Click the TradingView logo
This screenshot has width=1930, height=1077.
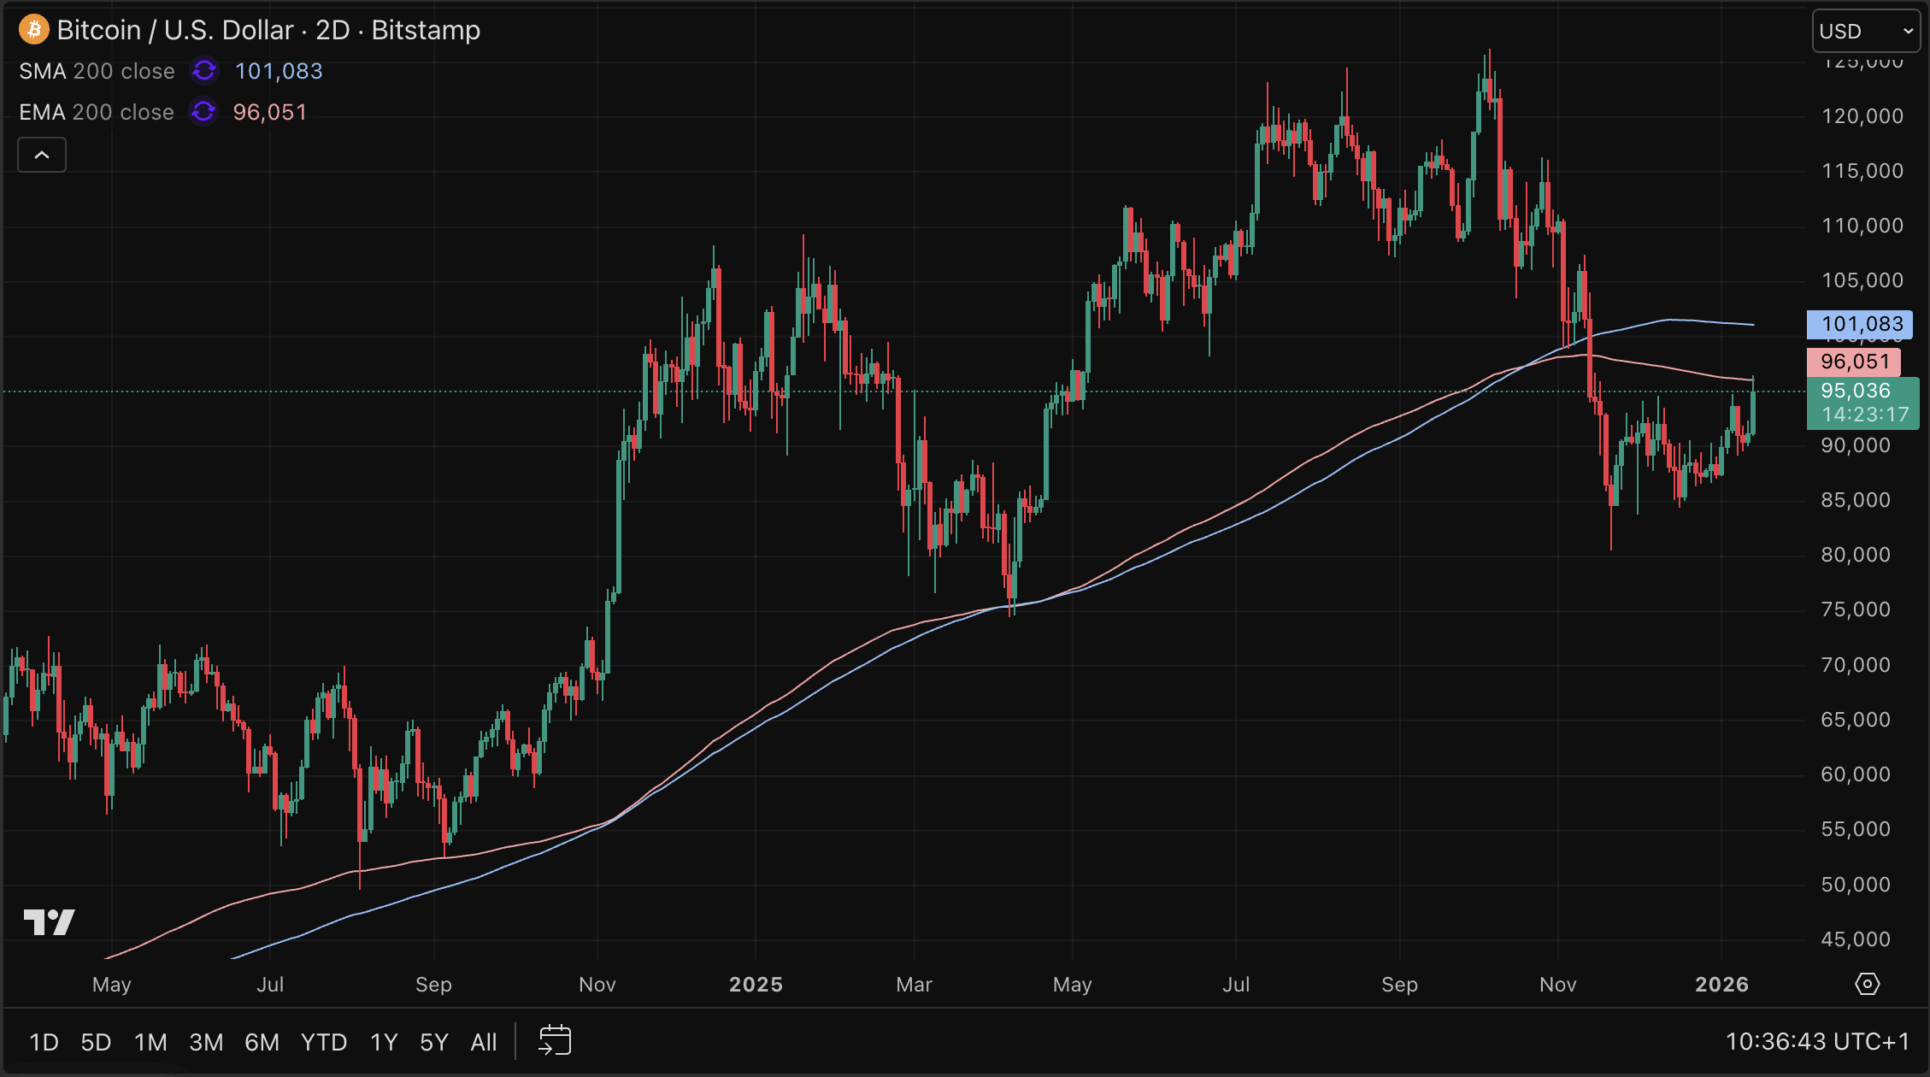pyautogui.click(x=49, y=921)
